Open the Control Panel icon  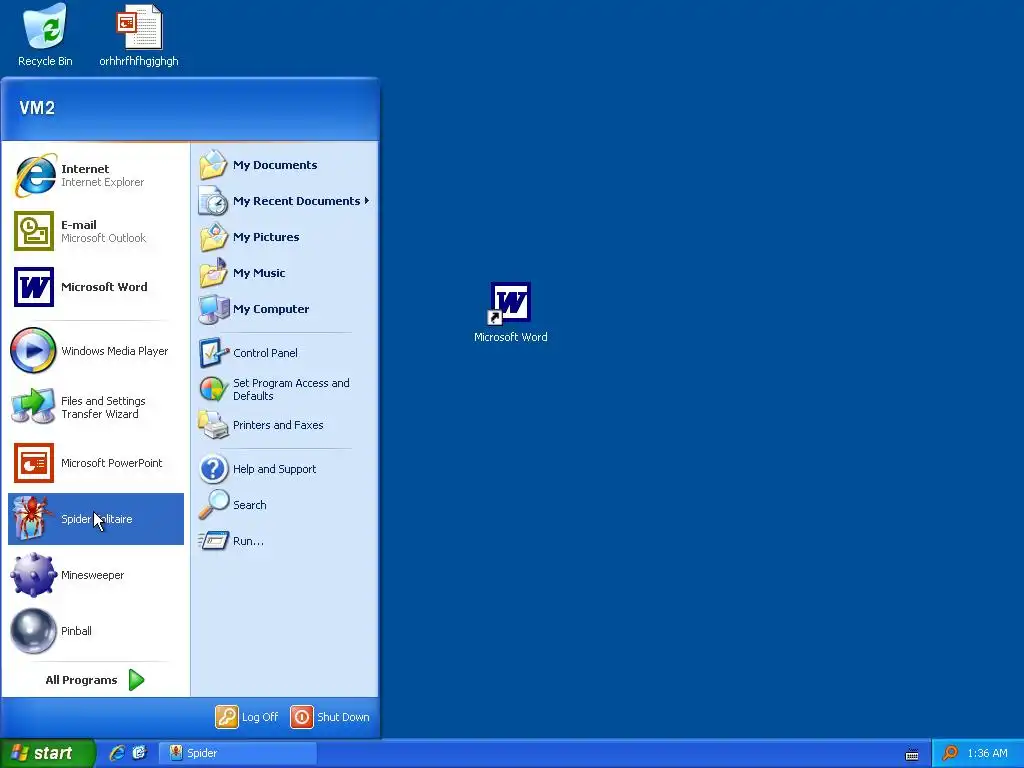(x=214, y=353)
